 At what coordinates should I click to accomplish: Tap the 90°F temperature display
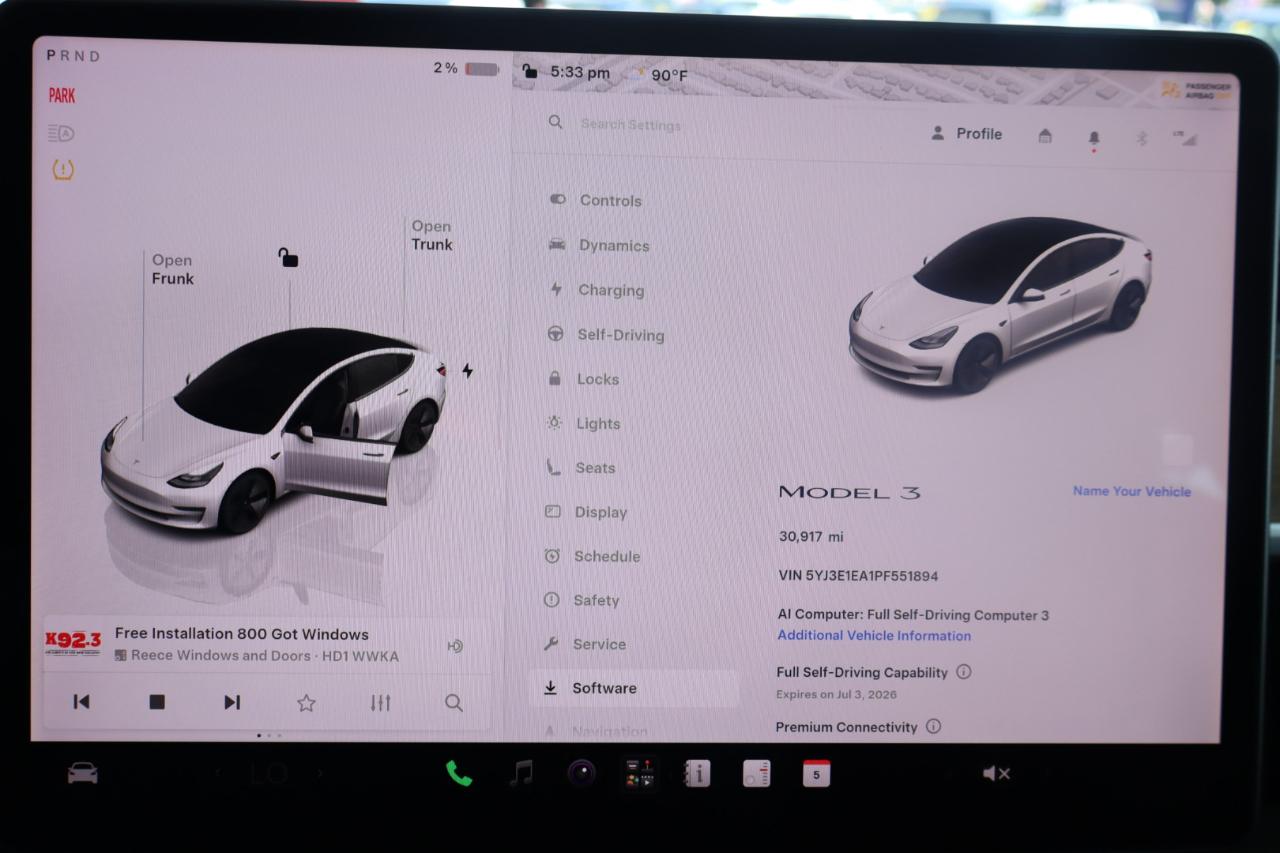tap(669, 75)
